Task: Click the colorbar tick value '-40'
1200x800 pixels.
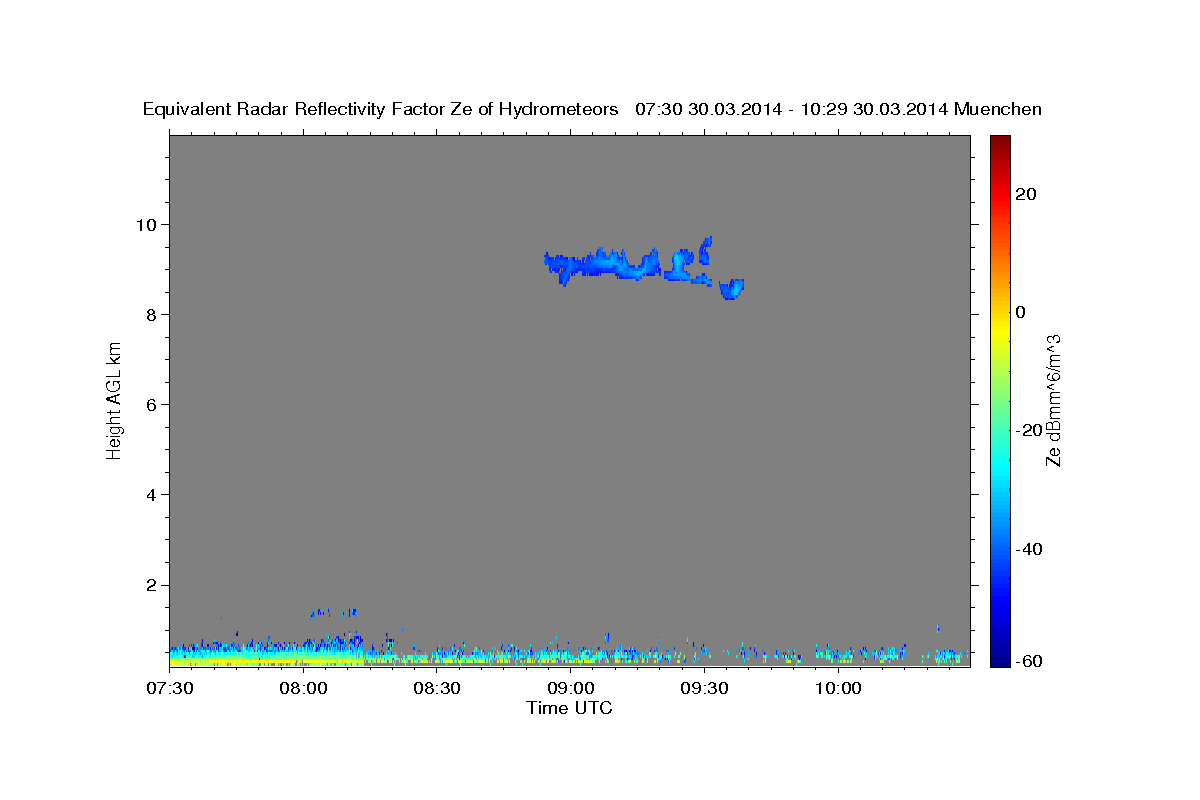Action: tap(1030, 549)
